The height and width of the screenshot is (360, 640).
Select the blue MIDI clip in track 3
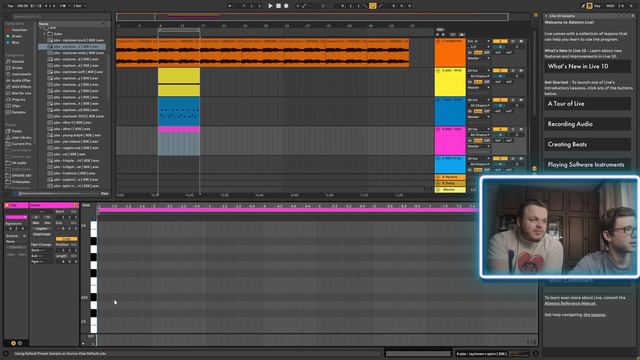tap(179, 111)
